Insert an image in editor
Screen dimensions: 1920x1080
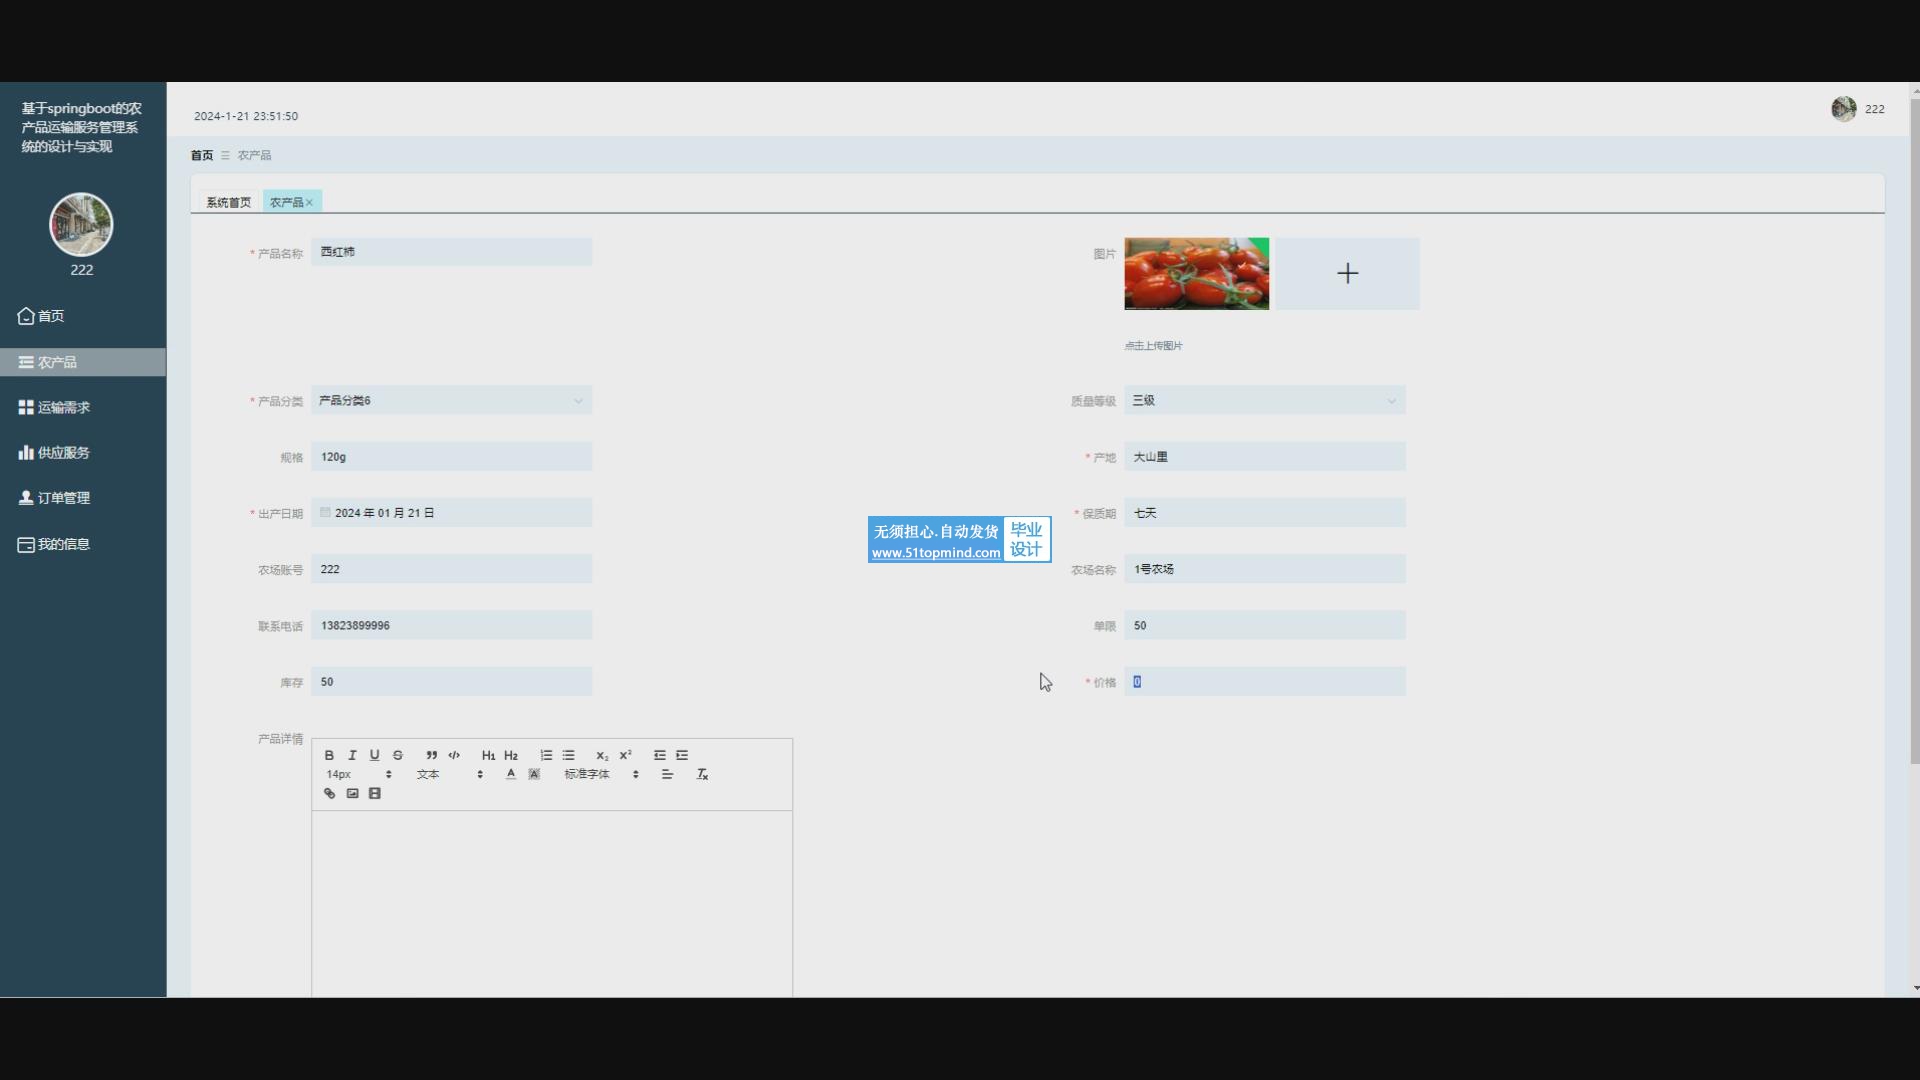click(352, 793)
